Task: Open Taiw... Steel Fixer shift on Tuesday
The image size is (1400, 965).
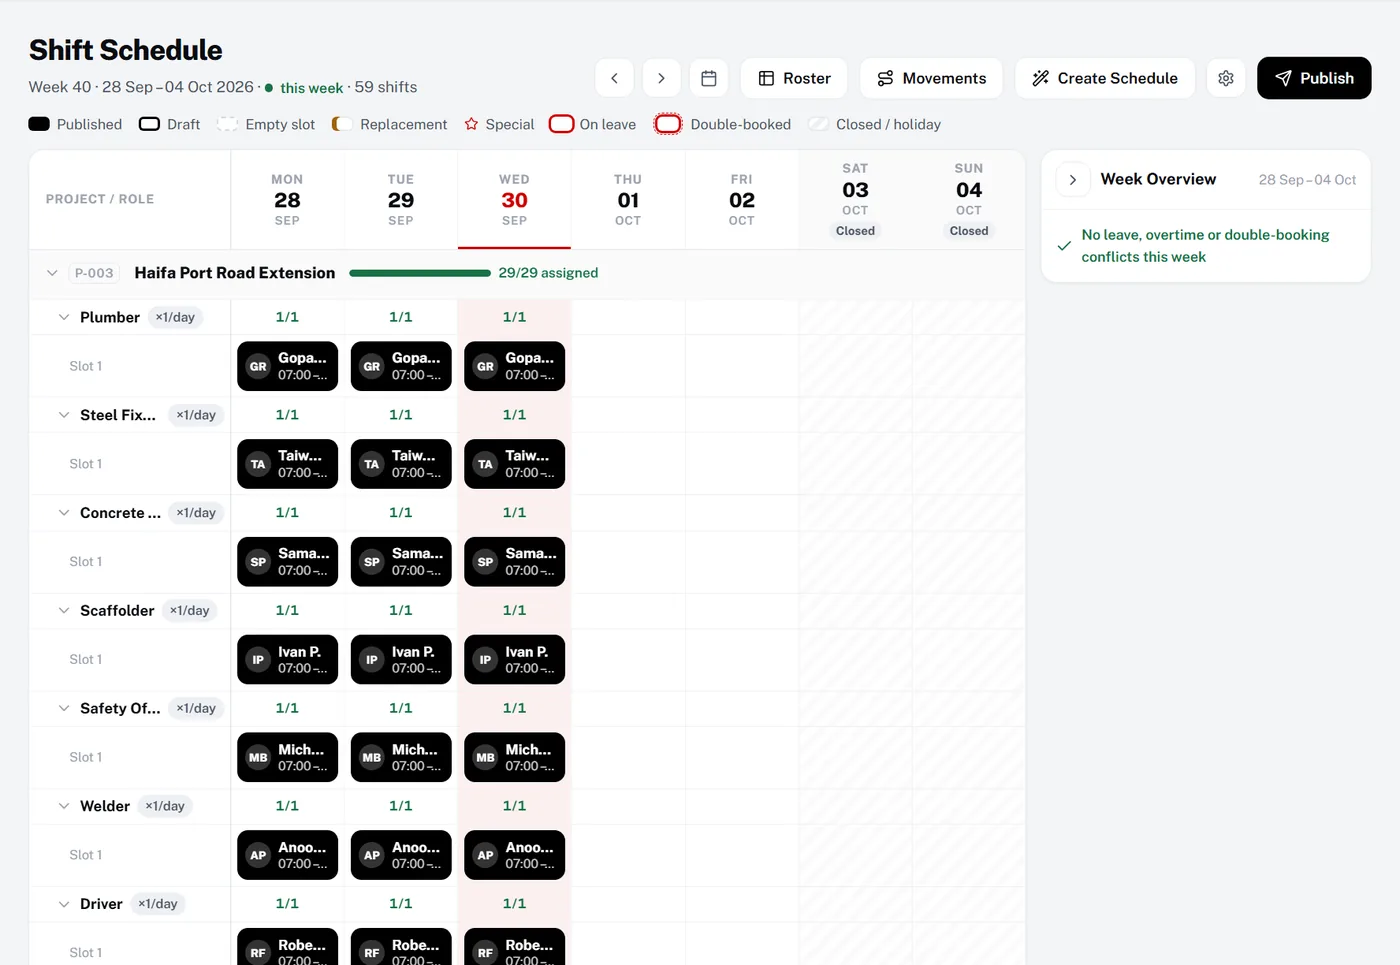Action: tap(401, 464)
